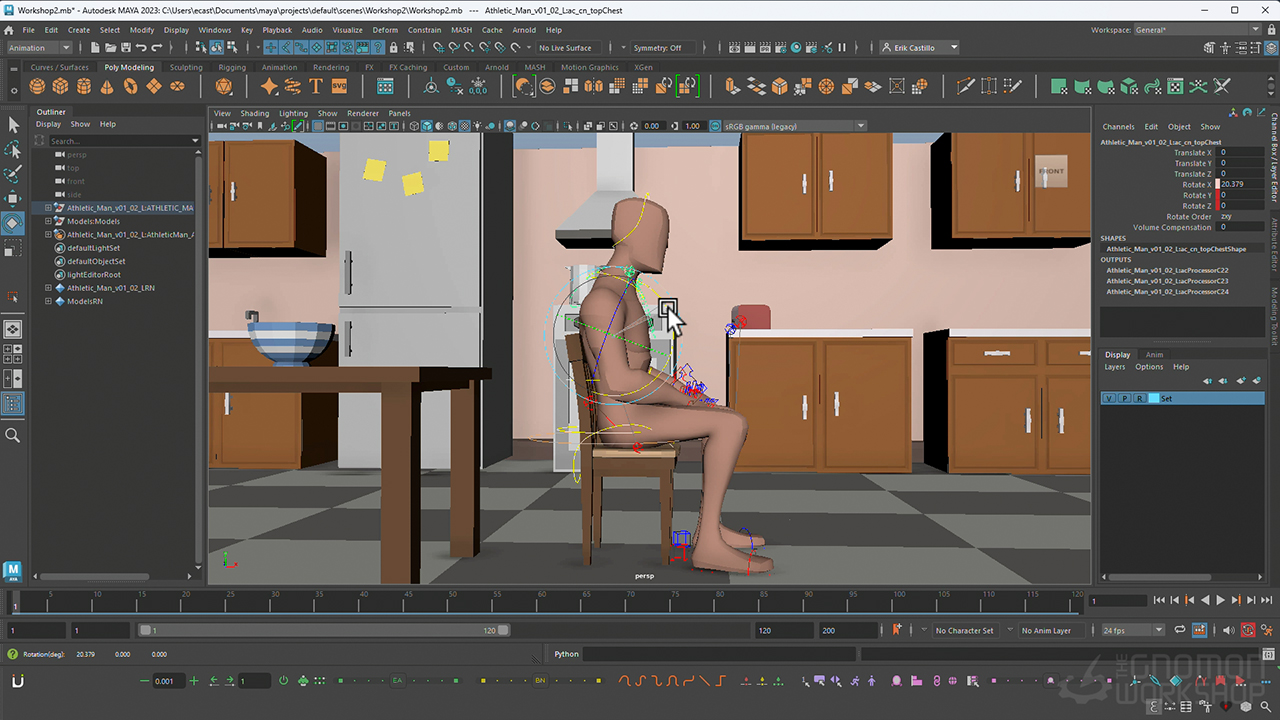
Task: Click the SVG creation shelf icon
Action: [340, 86]
